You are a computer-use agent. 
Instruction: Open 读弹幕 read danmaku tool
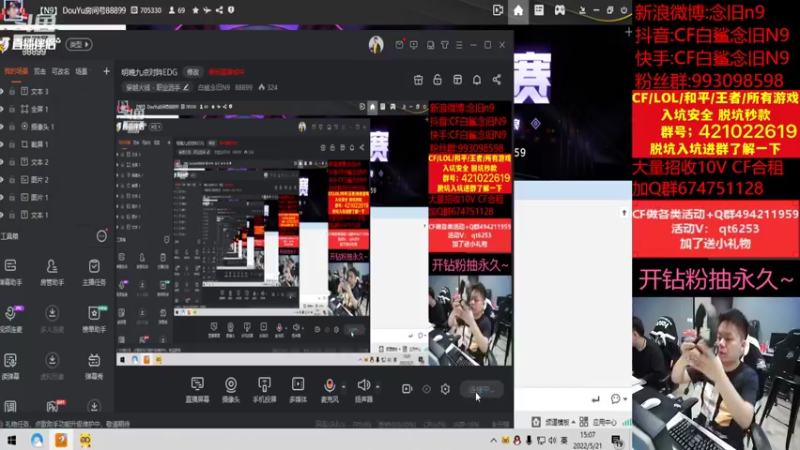tap(10, 365)
